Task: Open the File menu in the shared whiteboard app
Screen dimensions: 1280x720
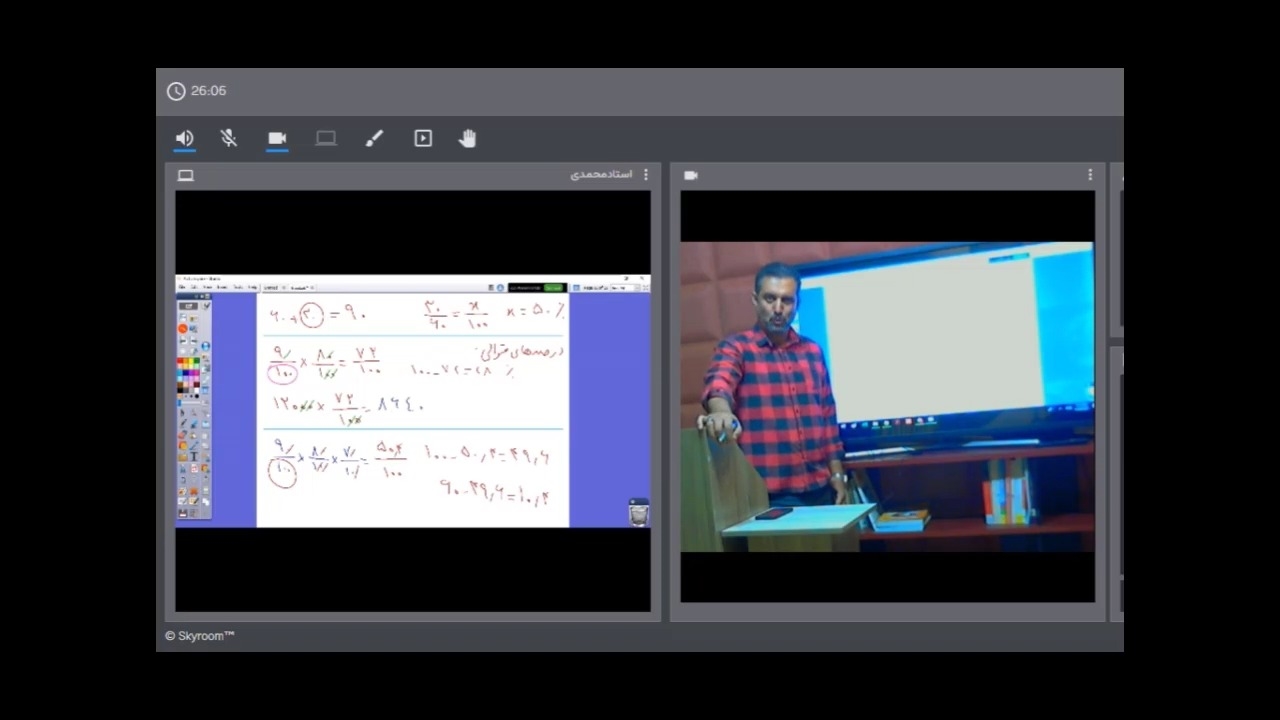Action: (x=182, y=287)
